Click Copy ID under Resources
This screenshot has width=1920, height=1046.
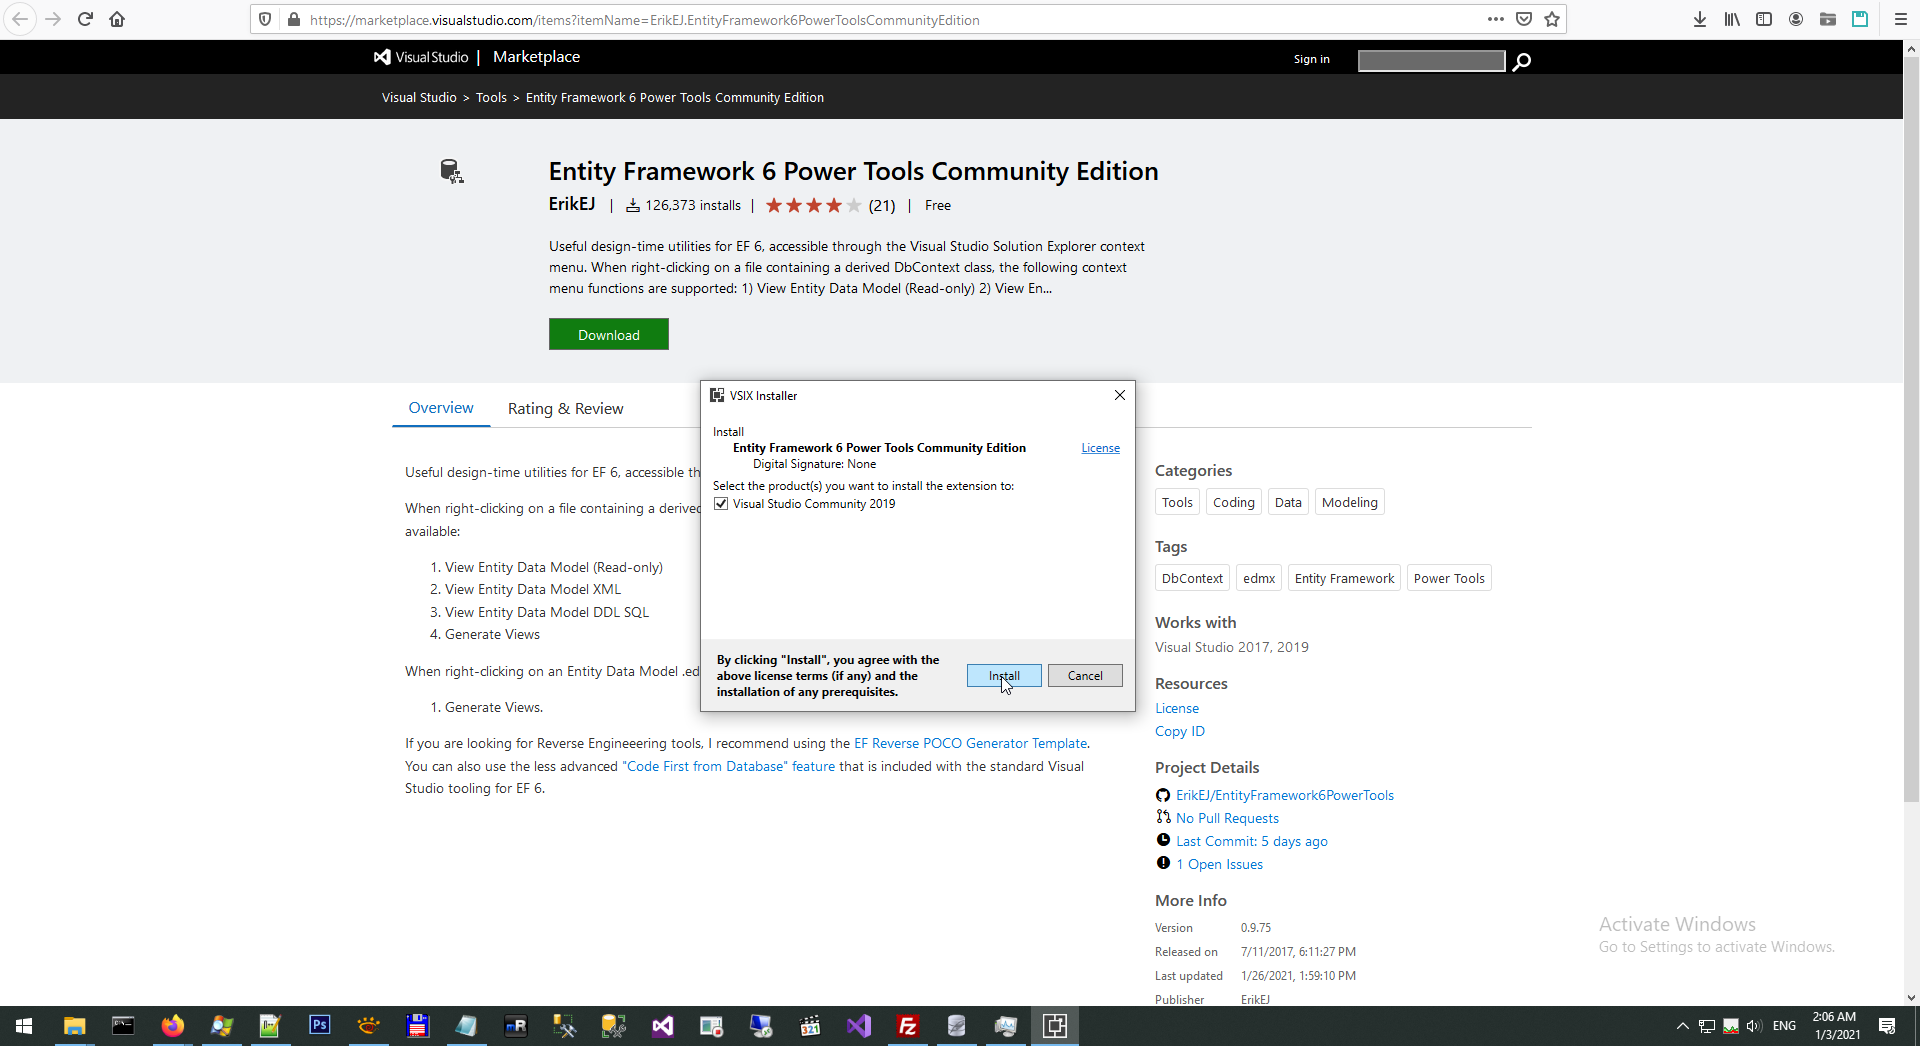point(1180,731)
